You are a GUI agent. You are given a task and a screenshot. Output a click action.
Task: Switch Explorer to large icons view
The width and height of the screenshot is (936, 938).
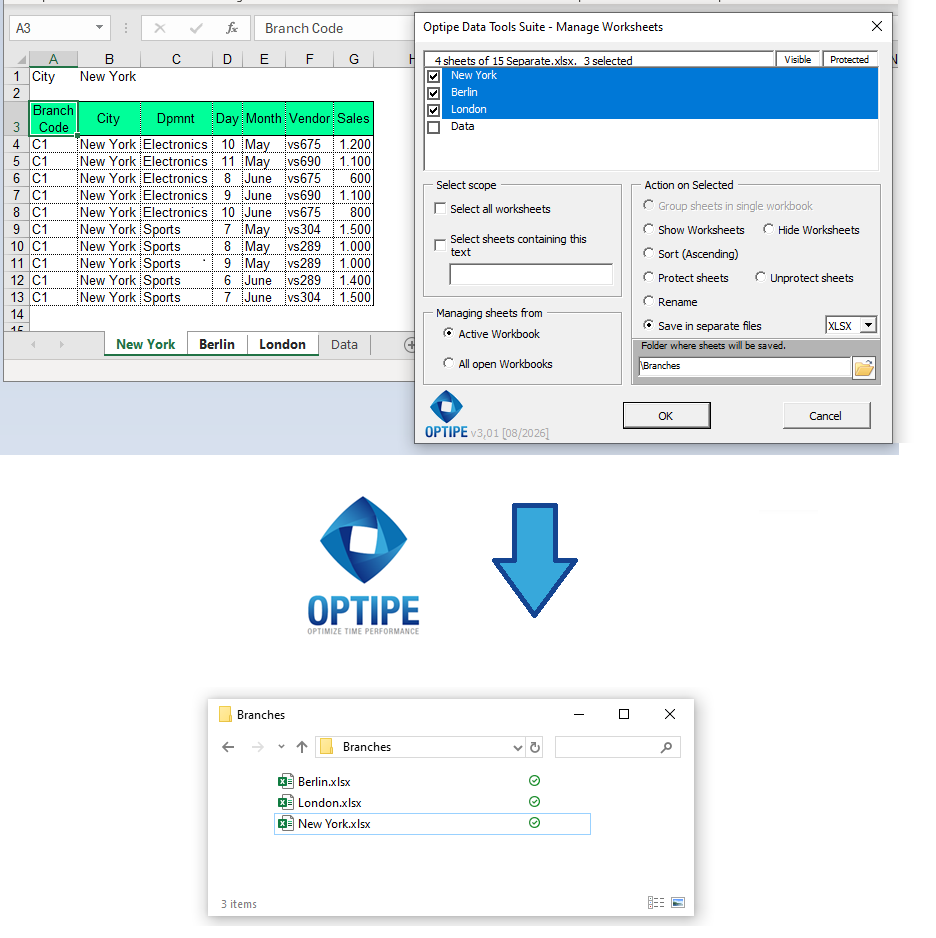pos(678,902)
